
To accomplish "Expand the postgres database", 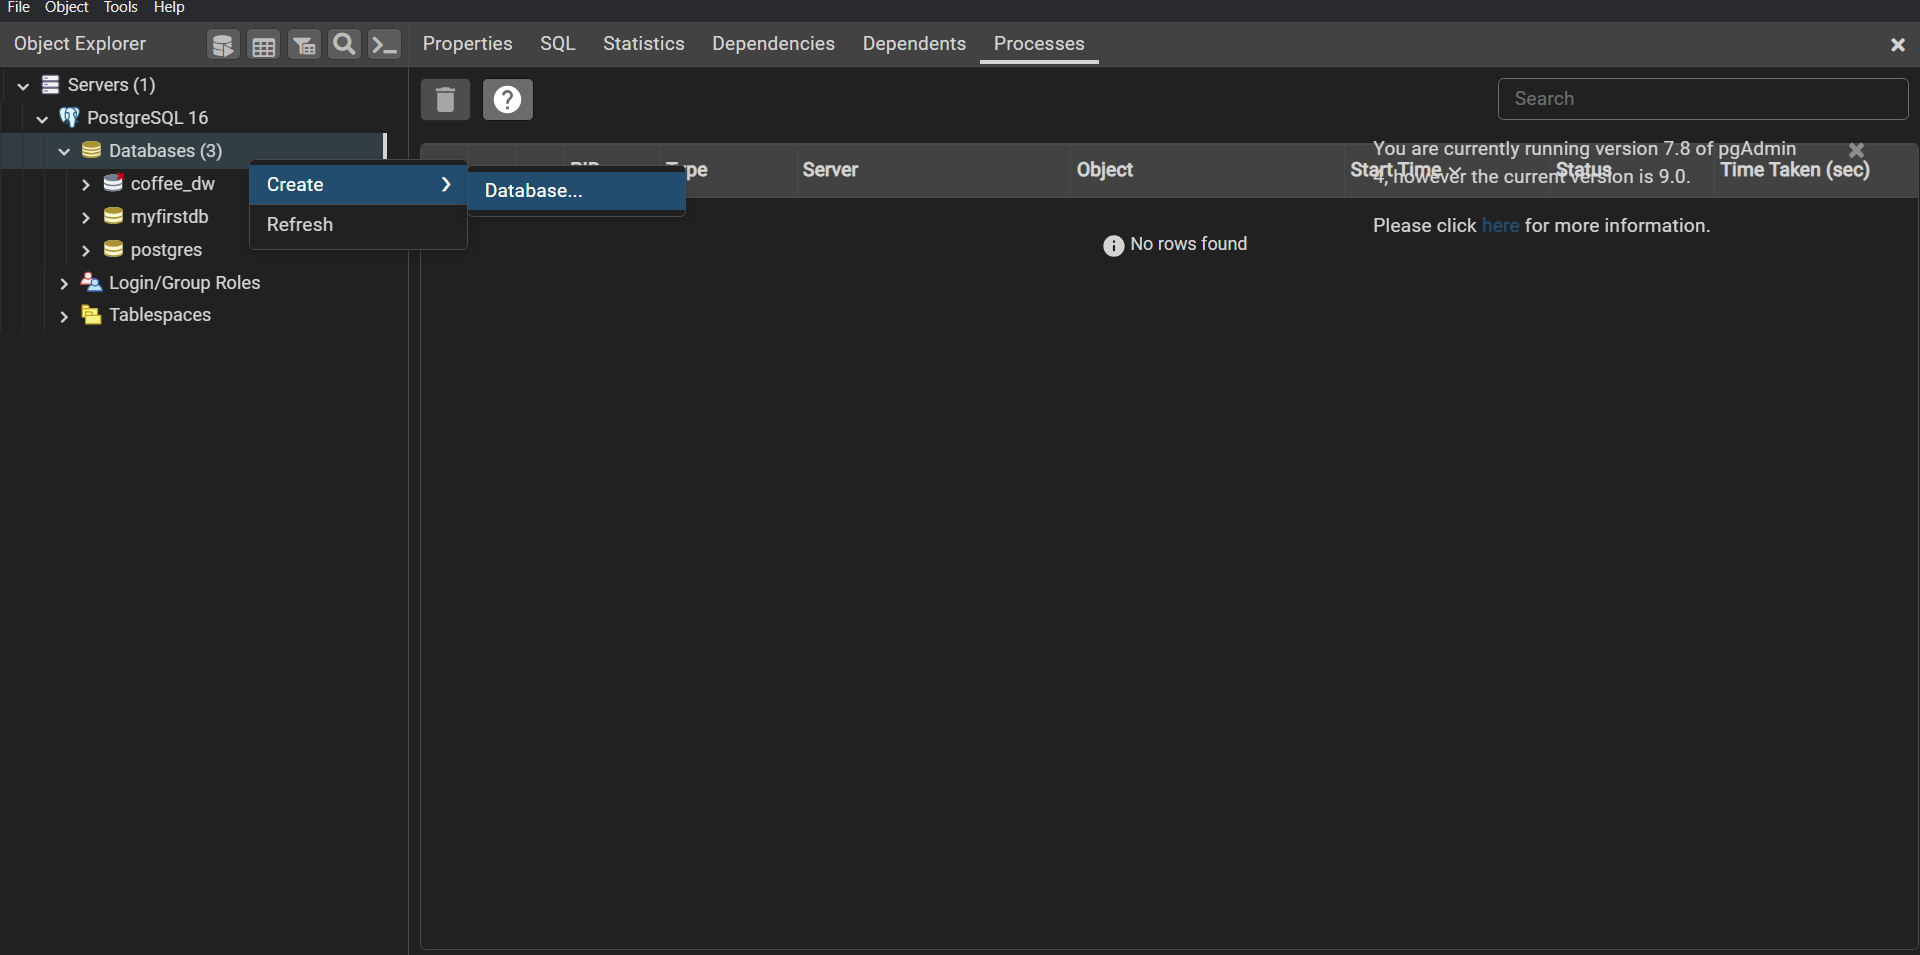I will point(86,250).
